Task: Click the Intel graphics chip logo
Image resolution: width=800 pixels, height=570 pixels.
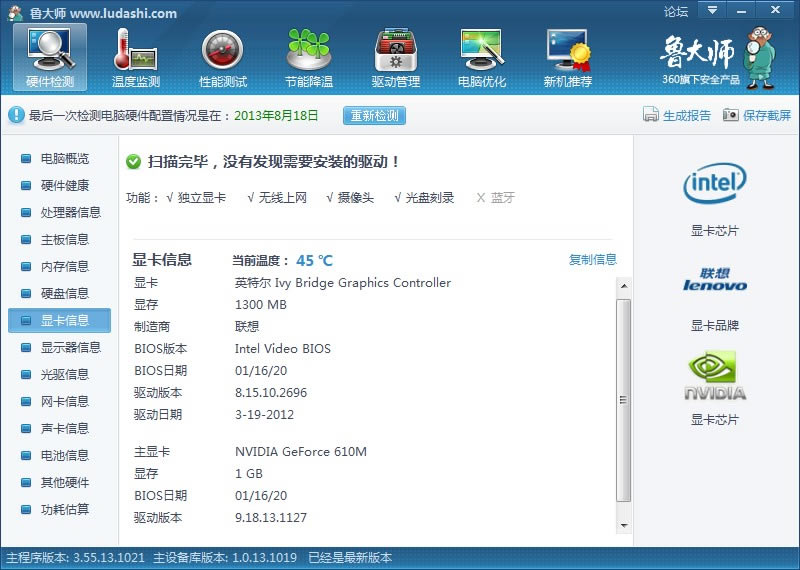Action: tap(714, 183)
